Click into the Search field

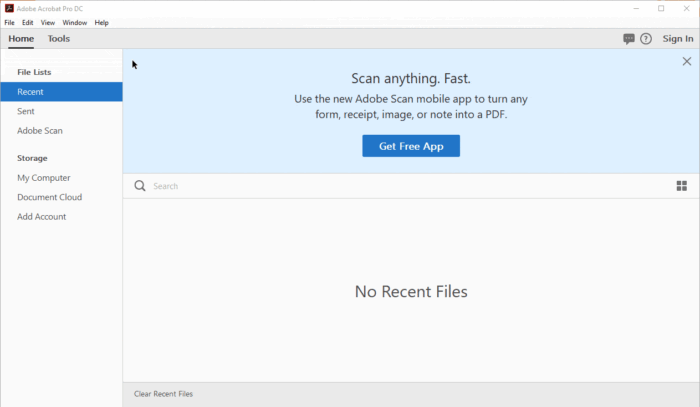pyautogui.click(x=400, y=186)
